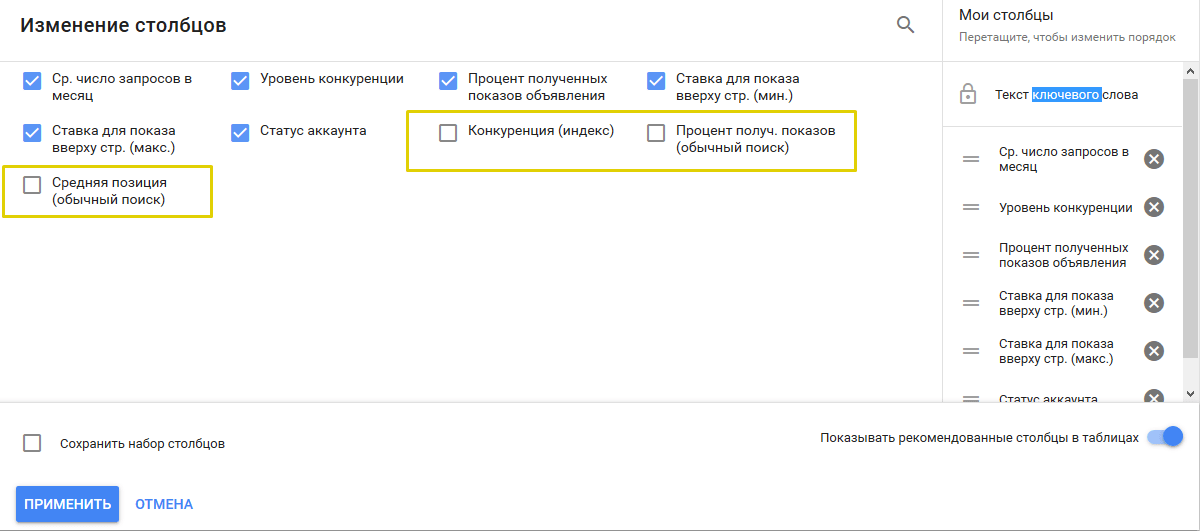Click scrollbar down arrow in 'Мои столбцы'
Image resolution: width=1200 pixels, height=531 pixels.
1190,394
